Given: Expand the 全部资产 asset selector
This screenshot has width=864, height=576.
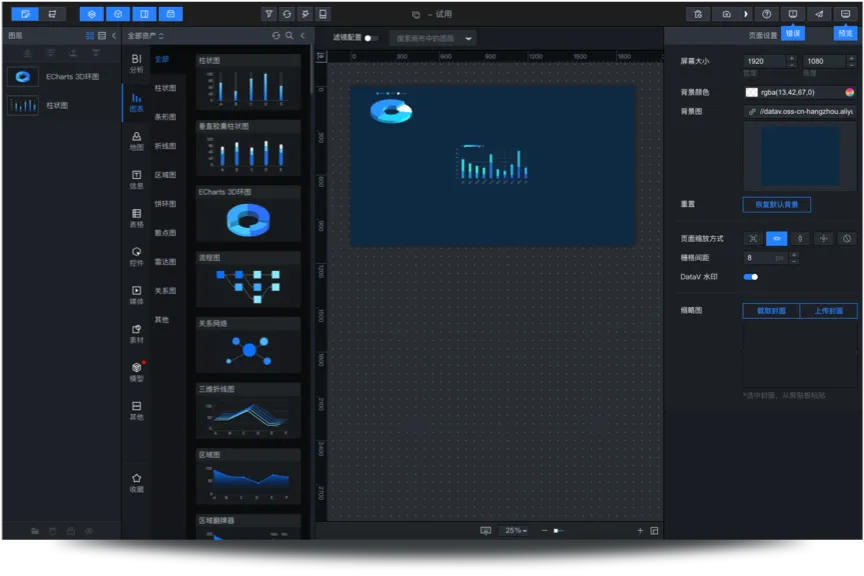Looking at the screenshot, I should pos(147,35).
